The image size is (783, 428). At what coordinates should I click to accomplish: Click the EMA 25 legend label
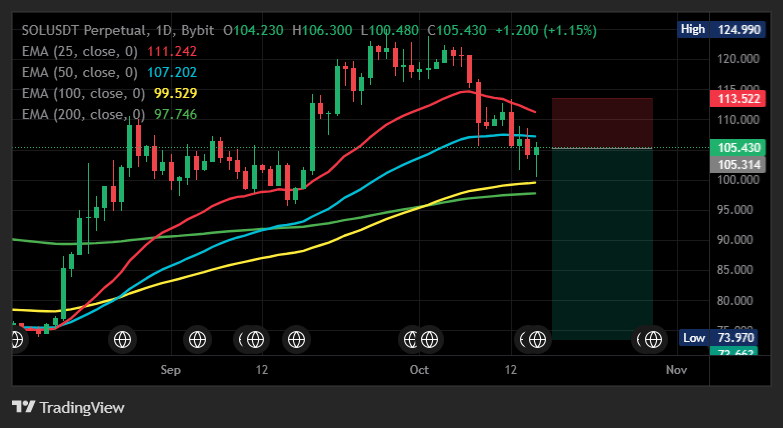(79, 51)
